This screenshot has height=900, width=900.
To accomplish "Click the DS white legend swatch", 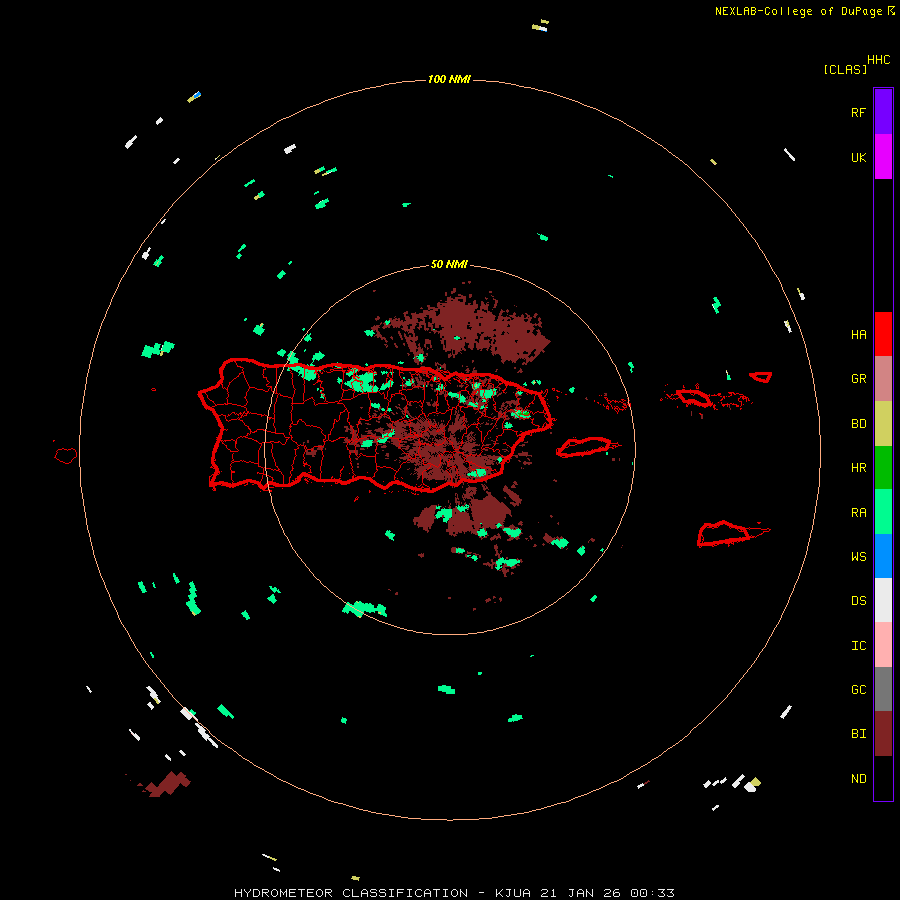I will (883, 600).
